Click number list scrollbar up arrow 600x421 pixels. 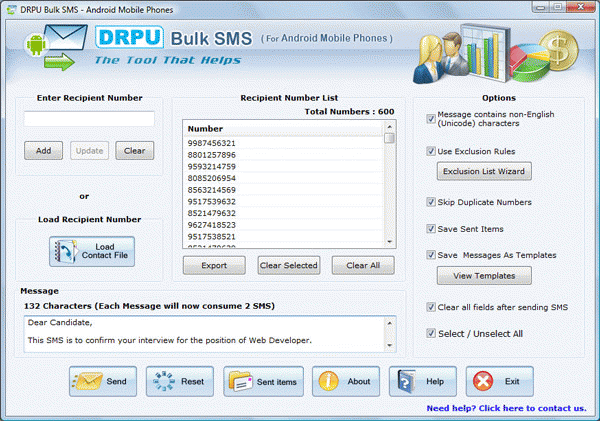(390, 127)
